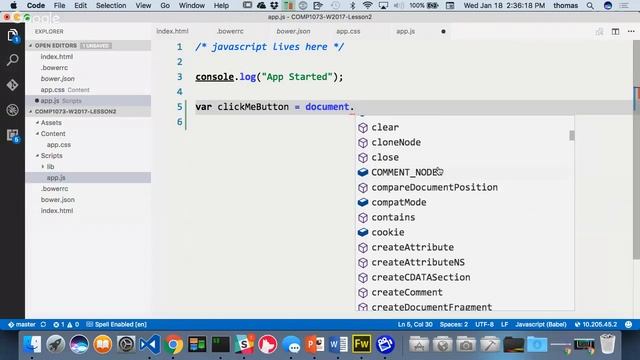Click the Wi-Fi icon in menu bar
This screenshot has width=640, height=360.
[x=367, y=6]
